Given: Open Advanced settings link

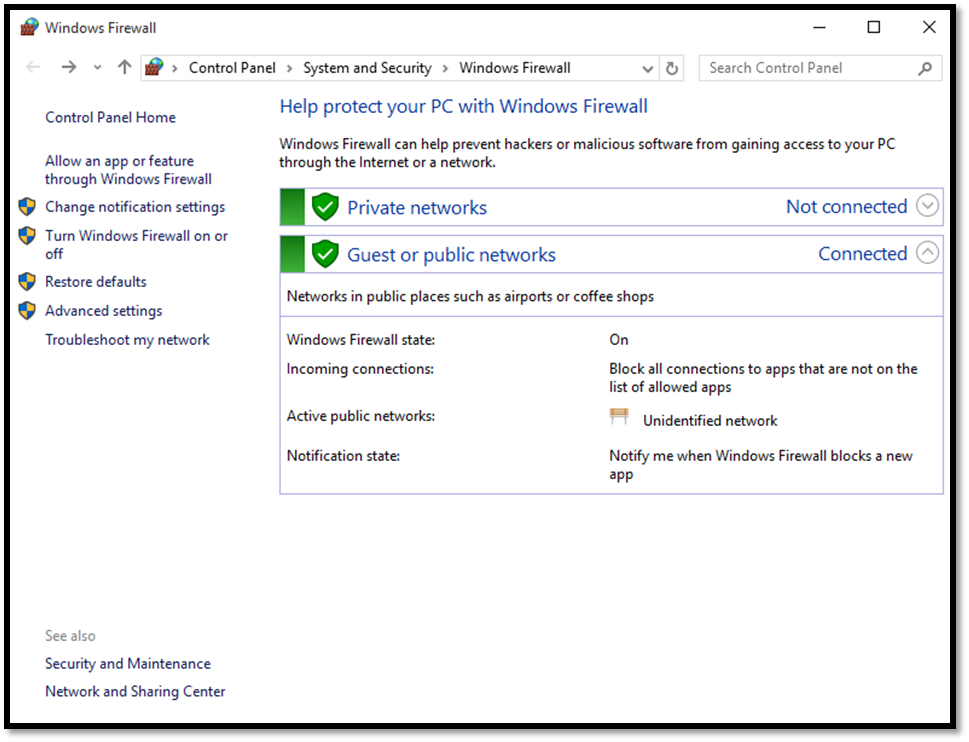Looking at the screenshot, I should point(103,311).
